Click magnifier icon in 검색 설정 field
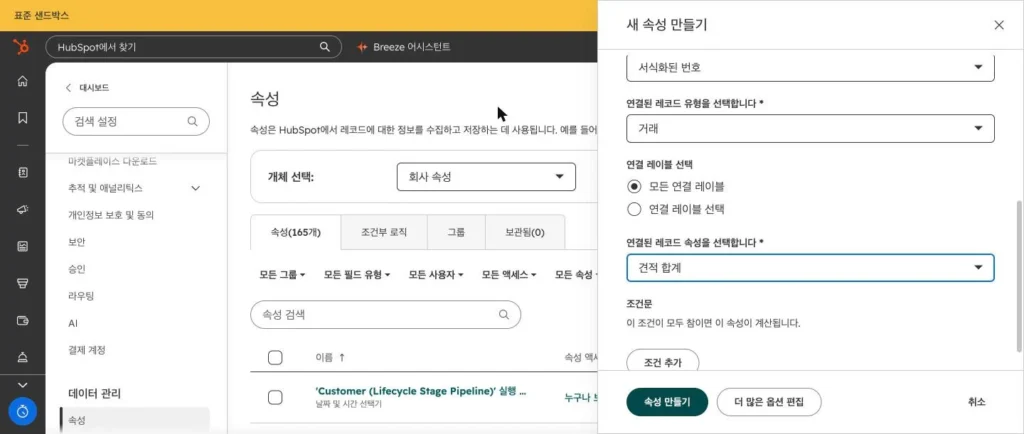Viewport: 1024px width, 434px height. [x=192, y=121]
